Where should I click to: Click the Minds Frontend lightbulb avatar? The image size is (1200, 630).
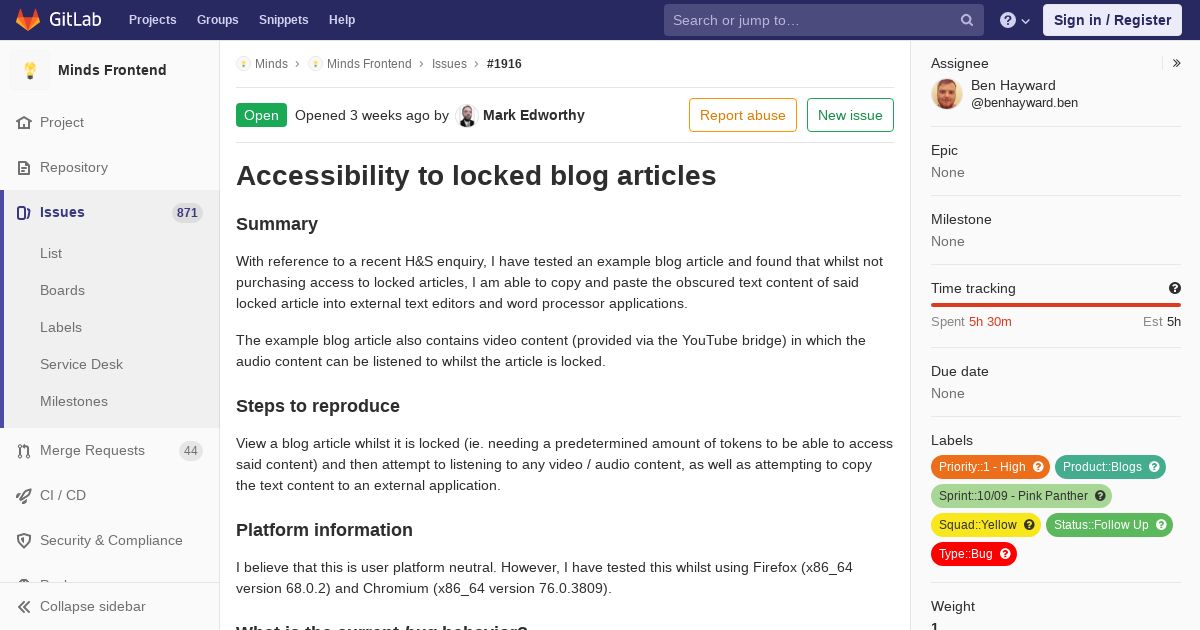pos(30,70)
